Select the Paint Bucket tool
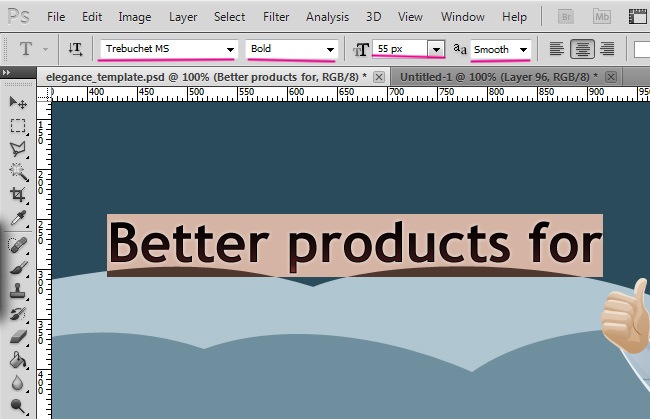650x419 pixels. click(x=18, y=360)
